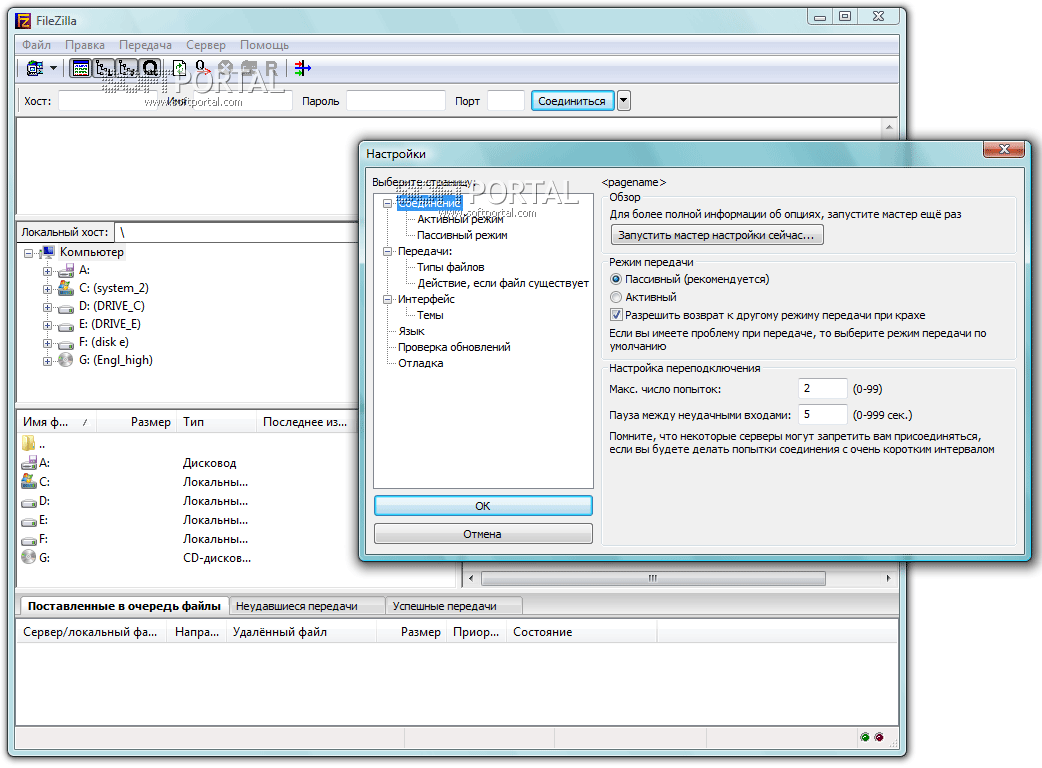Click the message log scroll up arrow
This screenshot has width=1042, height=768.
pyautogui.click(x=889, y=127)
